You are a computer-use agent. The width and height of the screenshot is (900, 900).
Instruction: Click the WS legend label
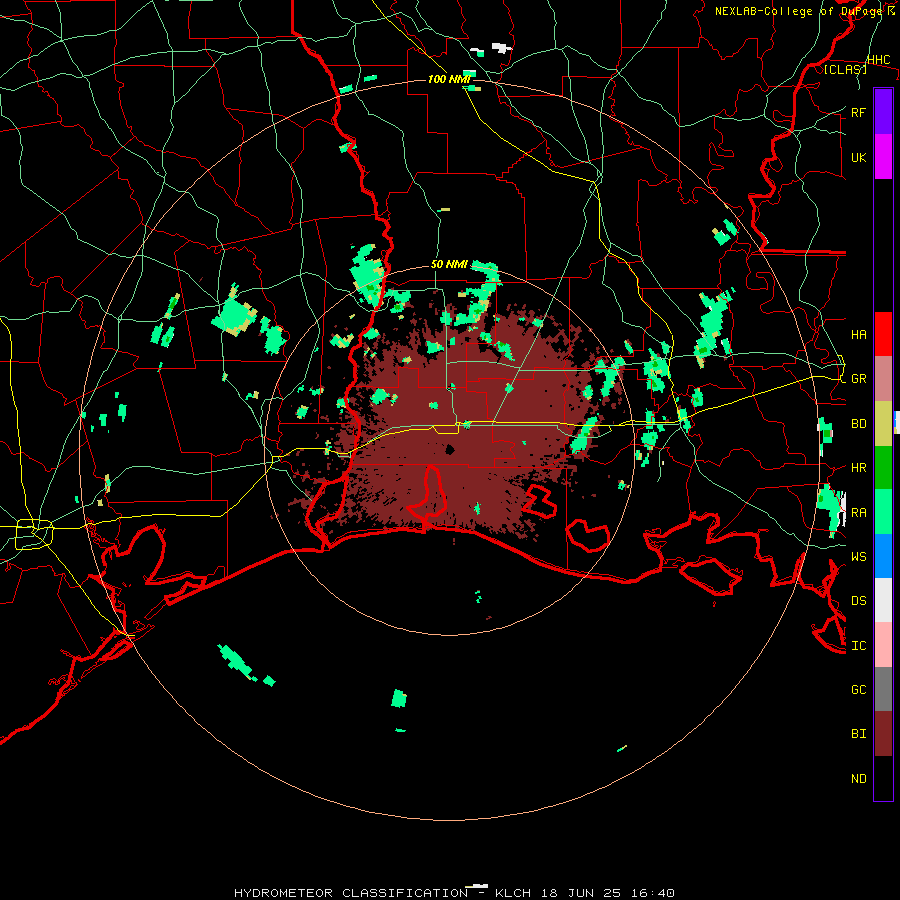859,557
